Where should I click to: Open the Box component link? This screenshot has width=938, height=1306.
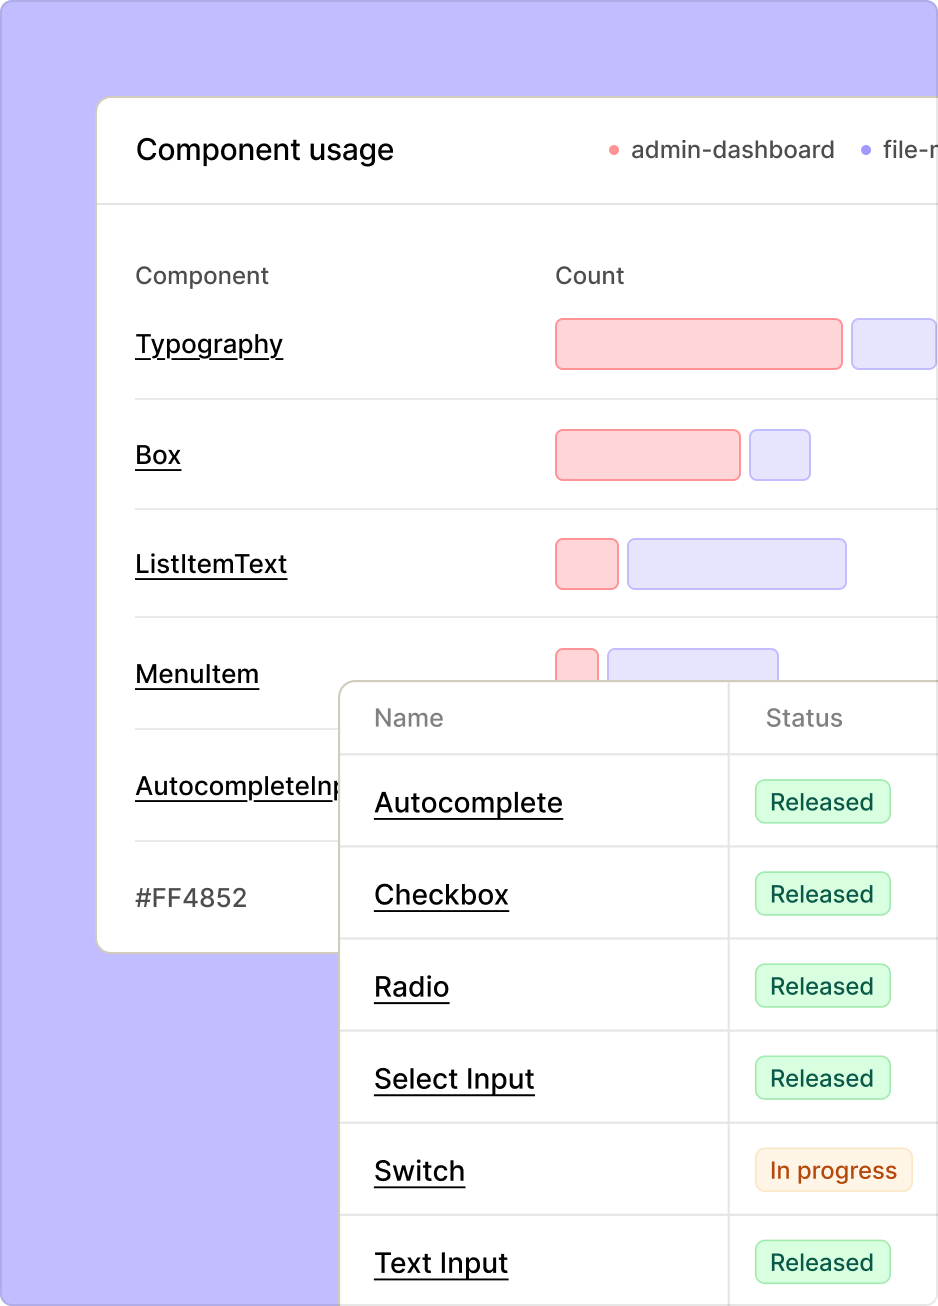click(158, 456)
